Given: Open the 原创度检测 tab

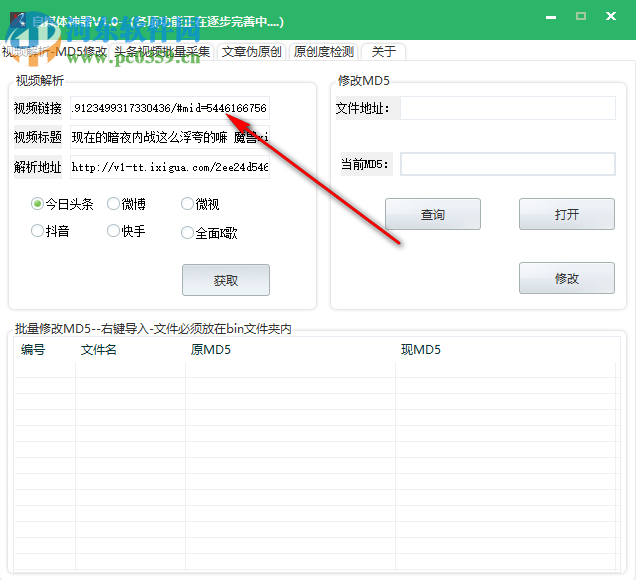Looking at the screenshot, I should 324,52.
